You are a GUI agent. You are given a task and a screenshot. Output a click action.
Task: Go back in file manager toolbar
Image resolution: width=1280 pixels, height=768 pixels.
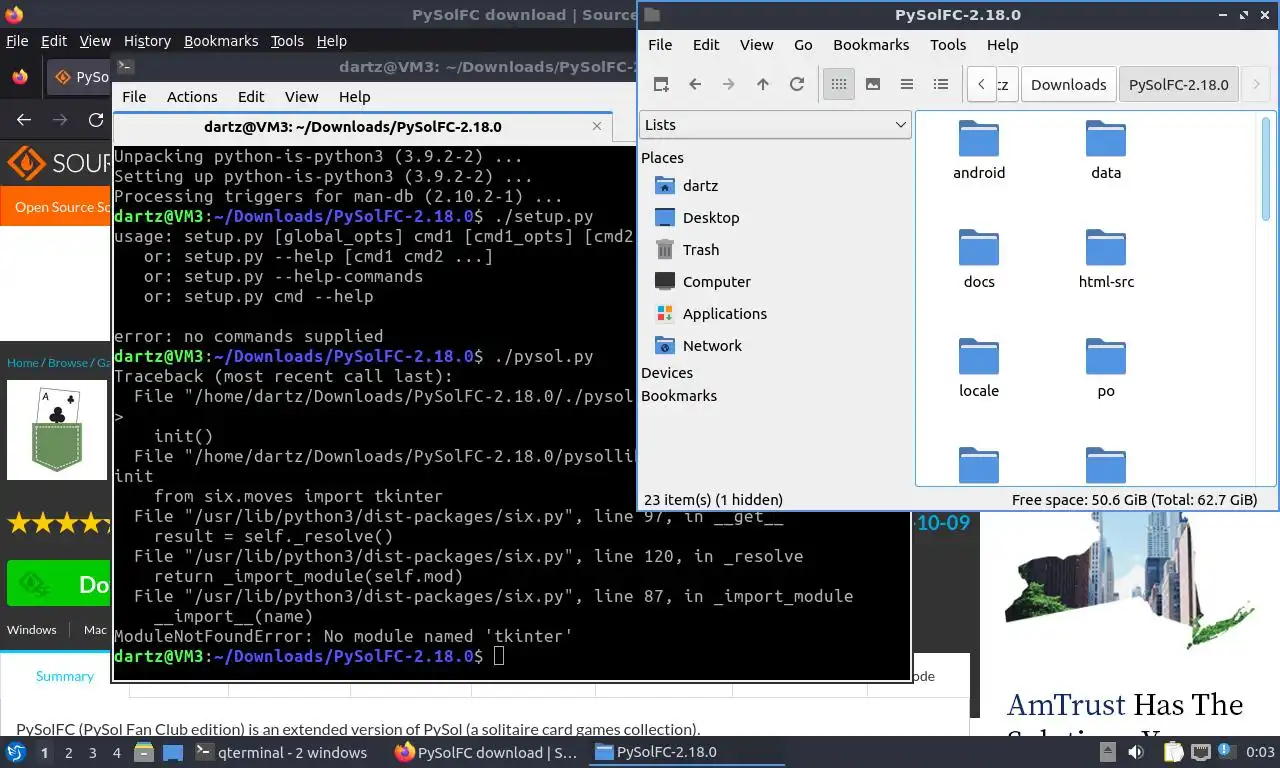(x=695, y=84)
